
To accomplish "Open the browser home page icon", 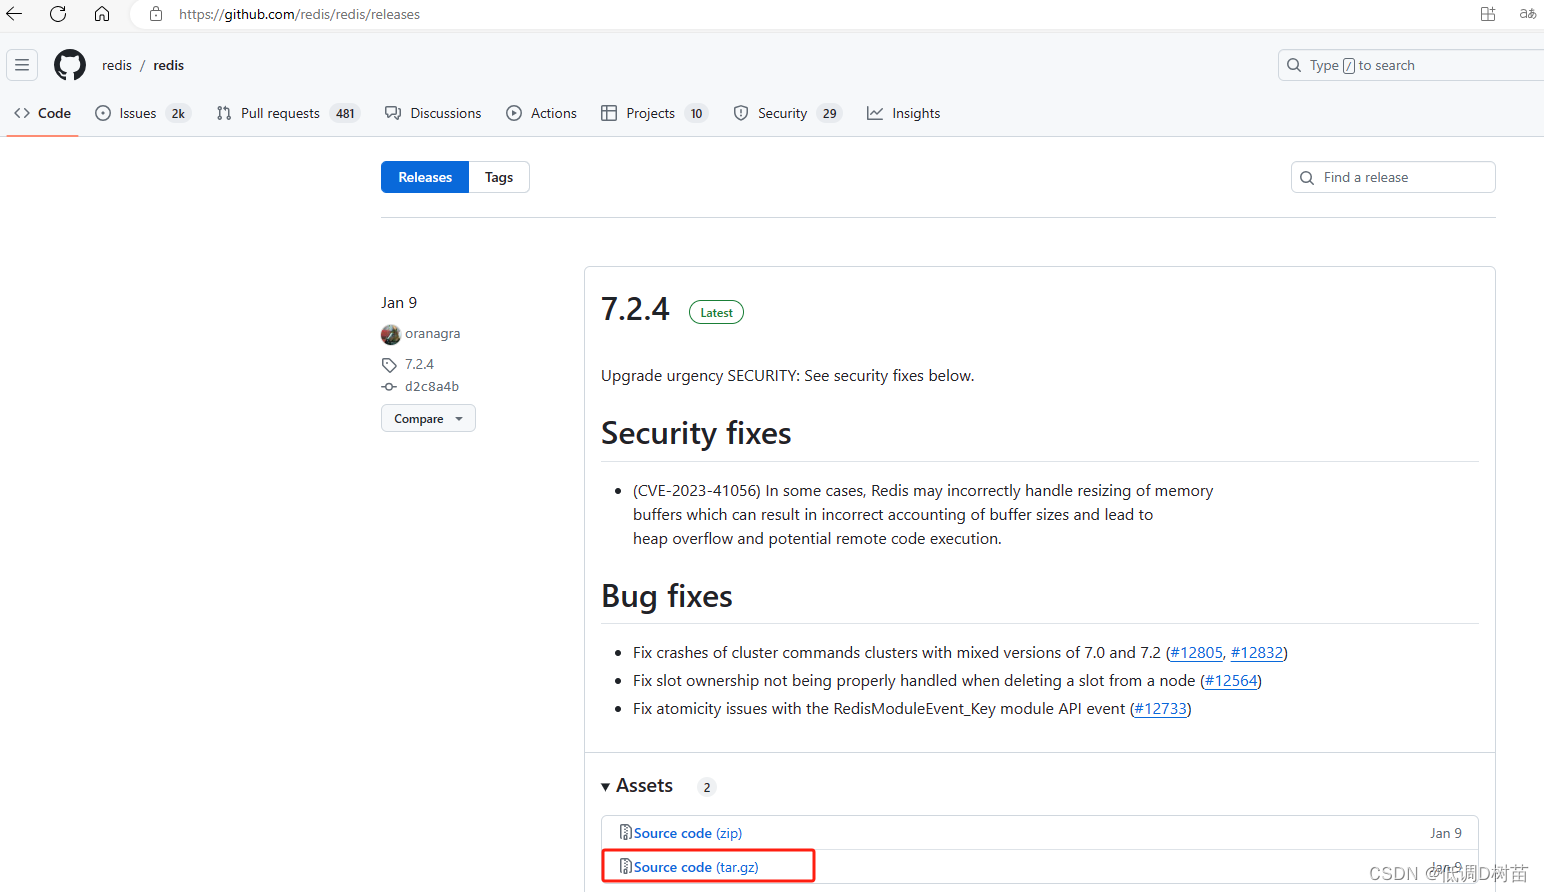I will (x=102, y=14).
